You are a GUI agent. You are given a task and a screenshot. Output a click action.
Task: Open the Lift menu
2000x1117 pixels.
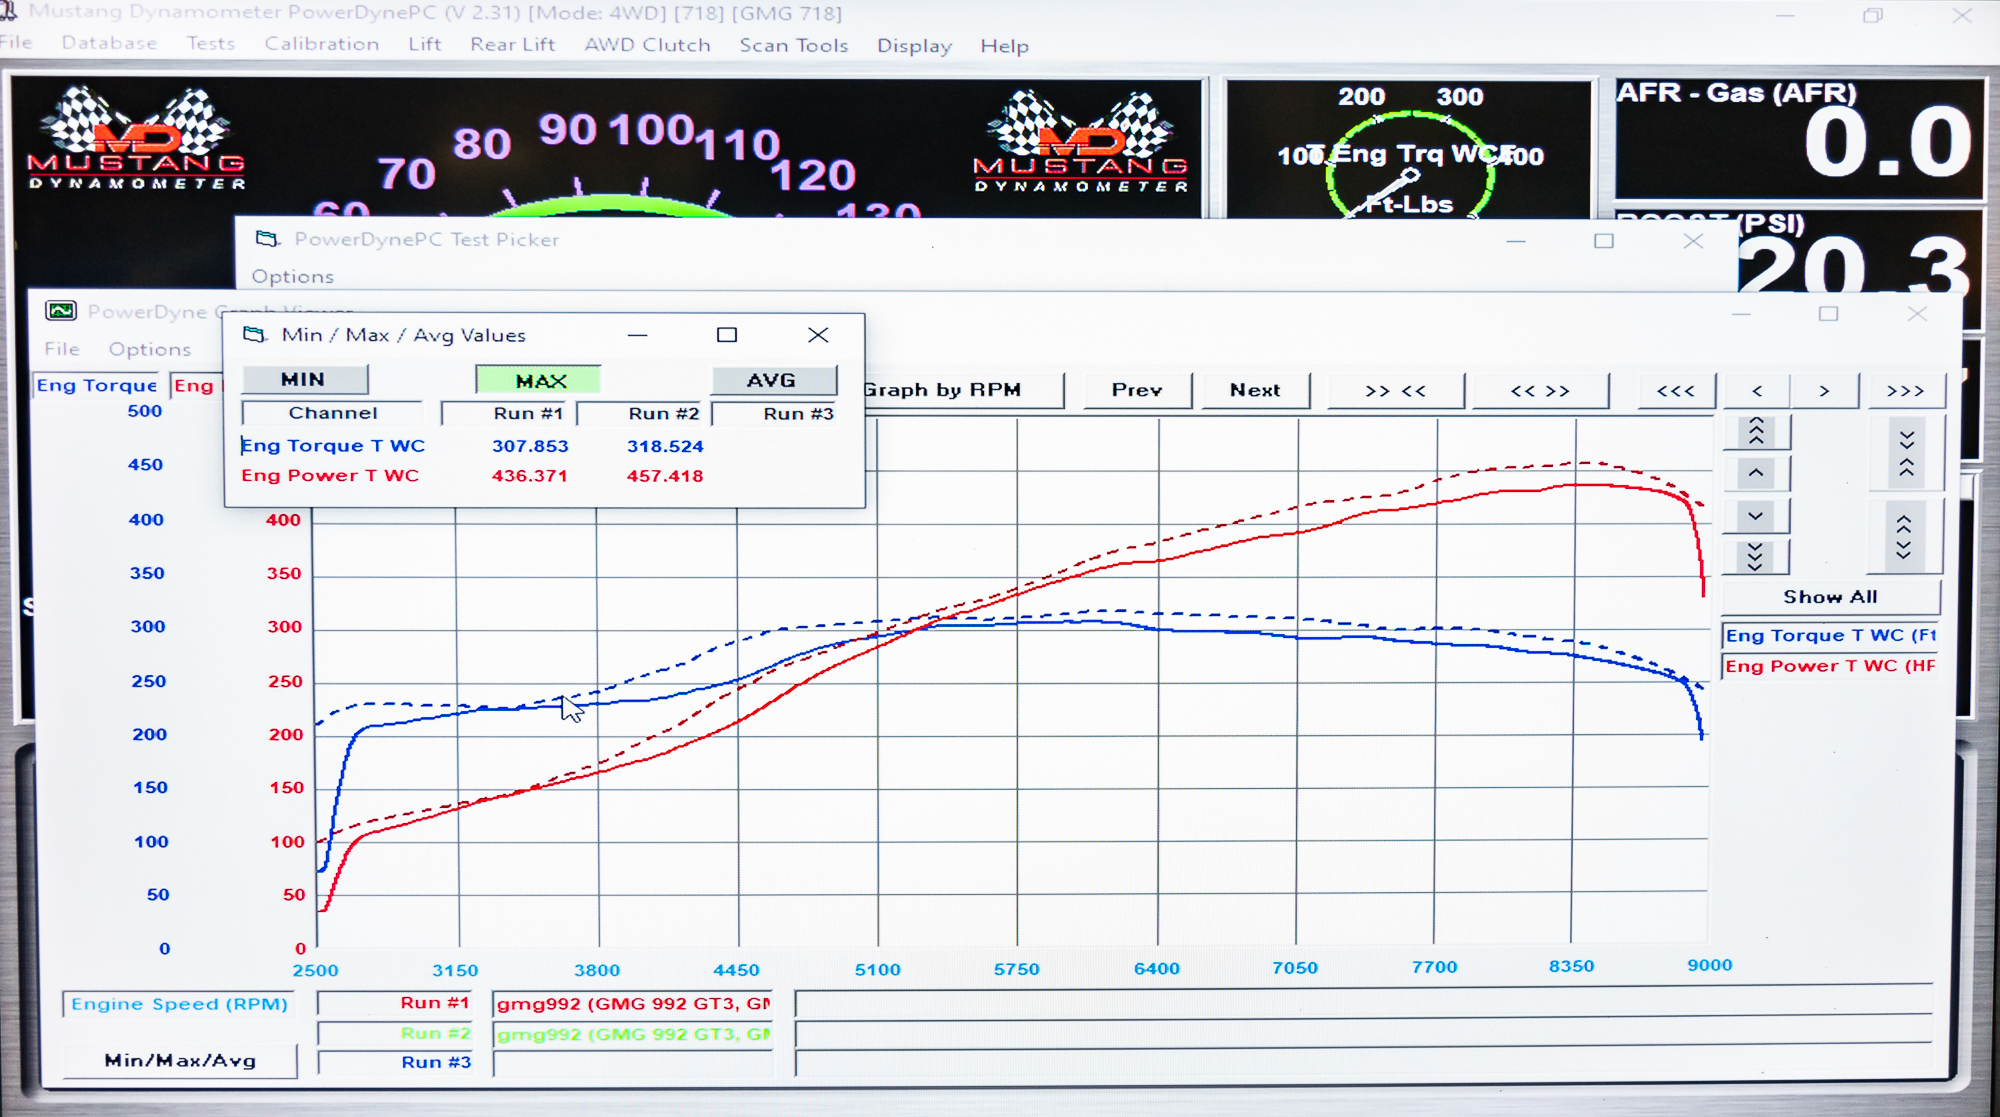pos(424,44)
